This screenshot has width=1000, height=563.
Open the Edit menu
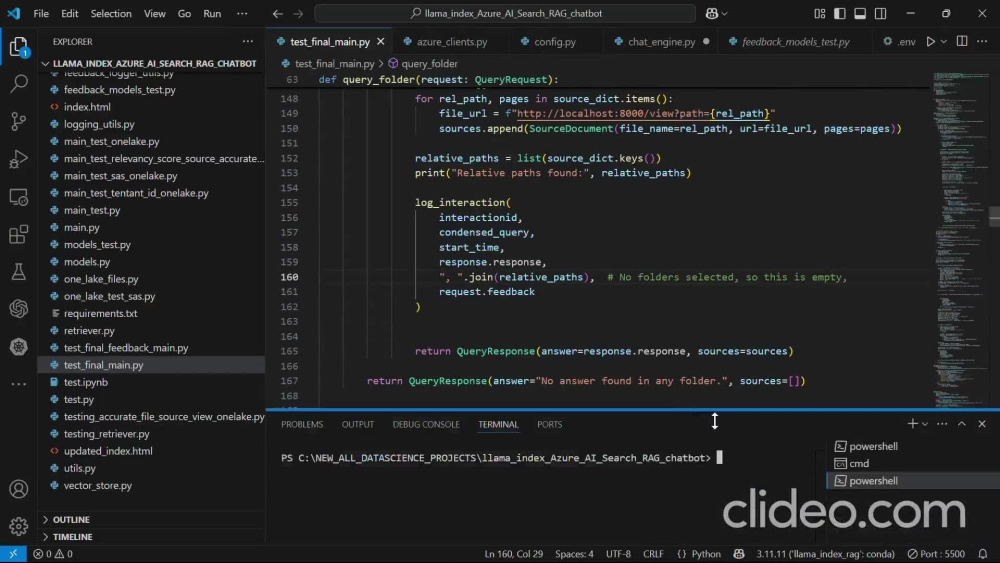[x=70, y=13]
